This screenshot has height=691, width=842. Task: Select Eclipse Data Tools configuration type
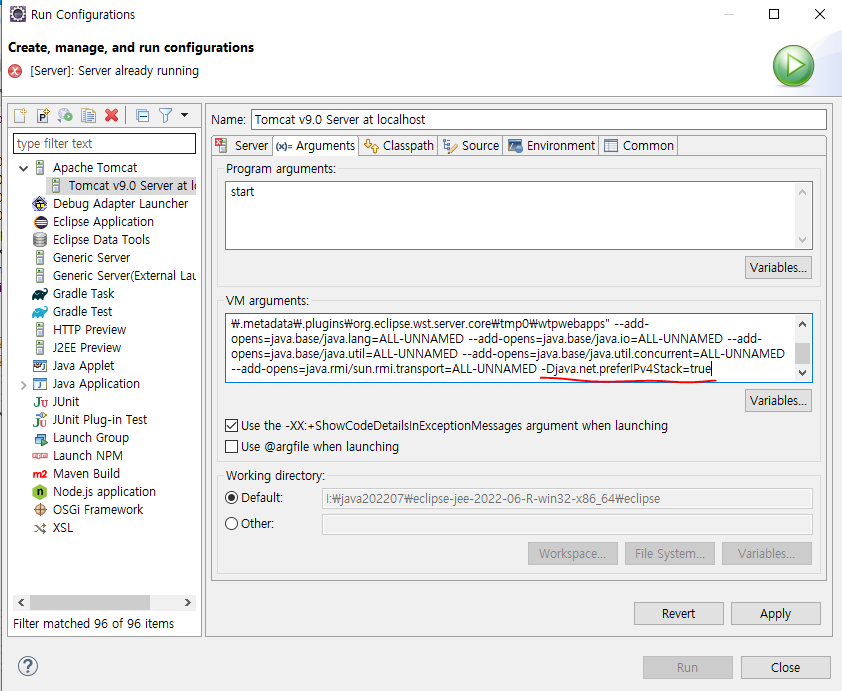pos(101,240)
